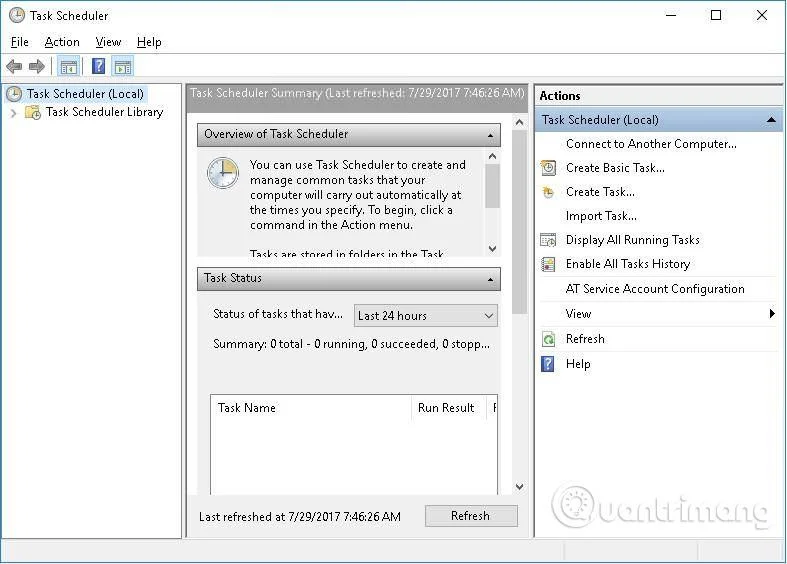Click the green Refresh action icon

click(x=548, y=339)
